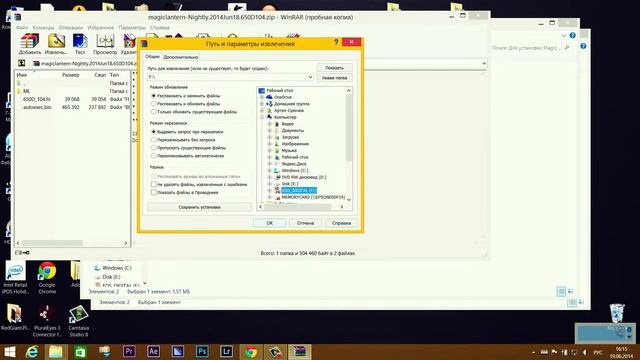
Task: Expand the Видео folder node
Action: click(269, 124)
